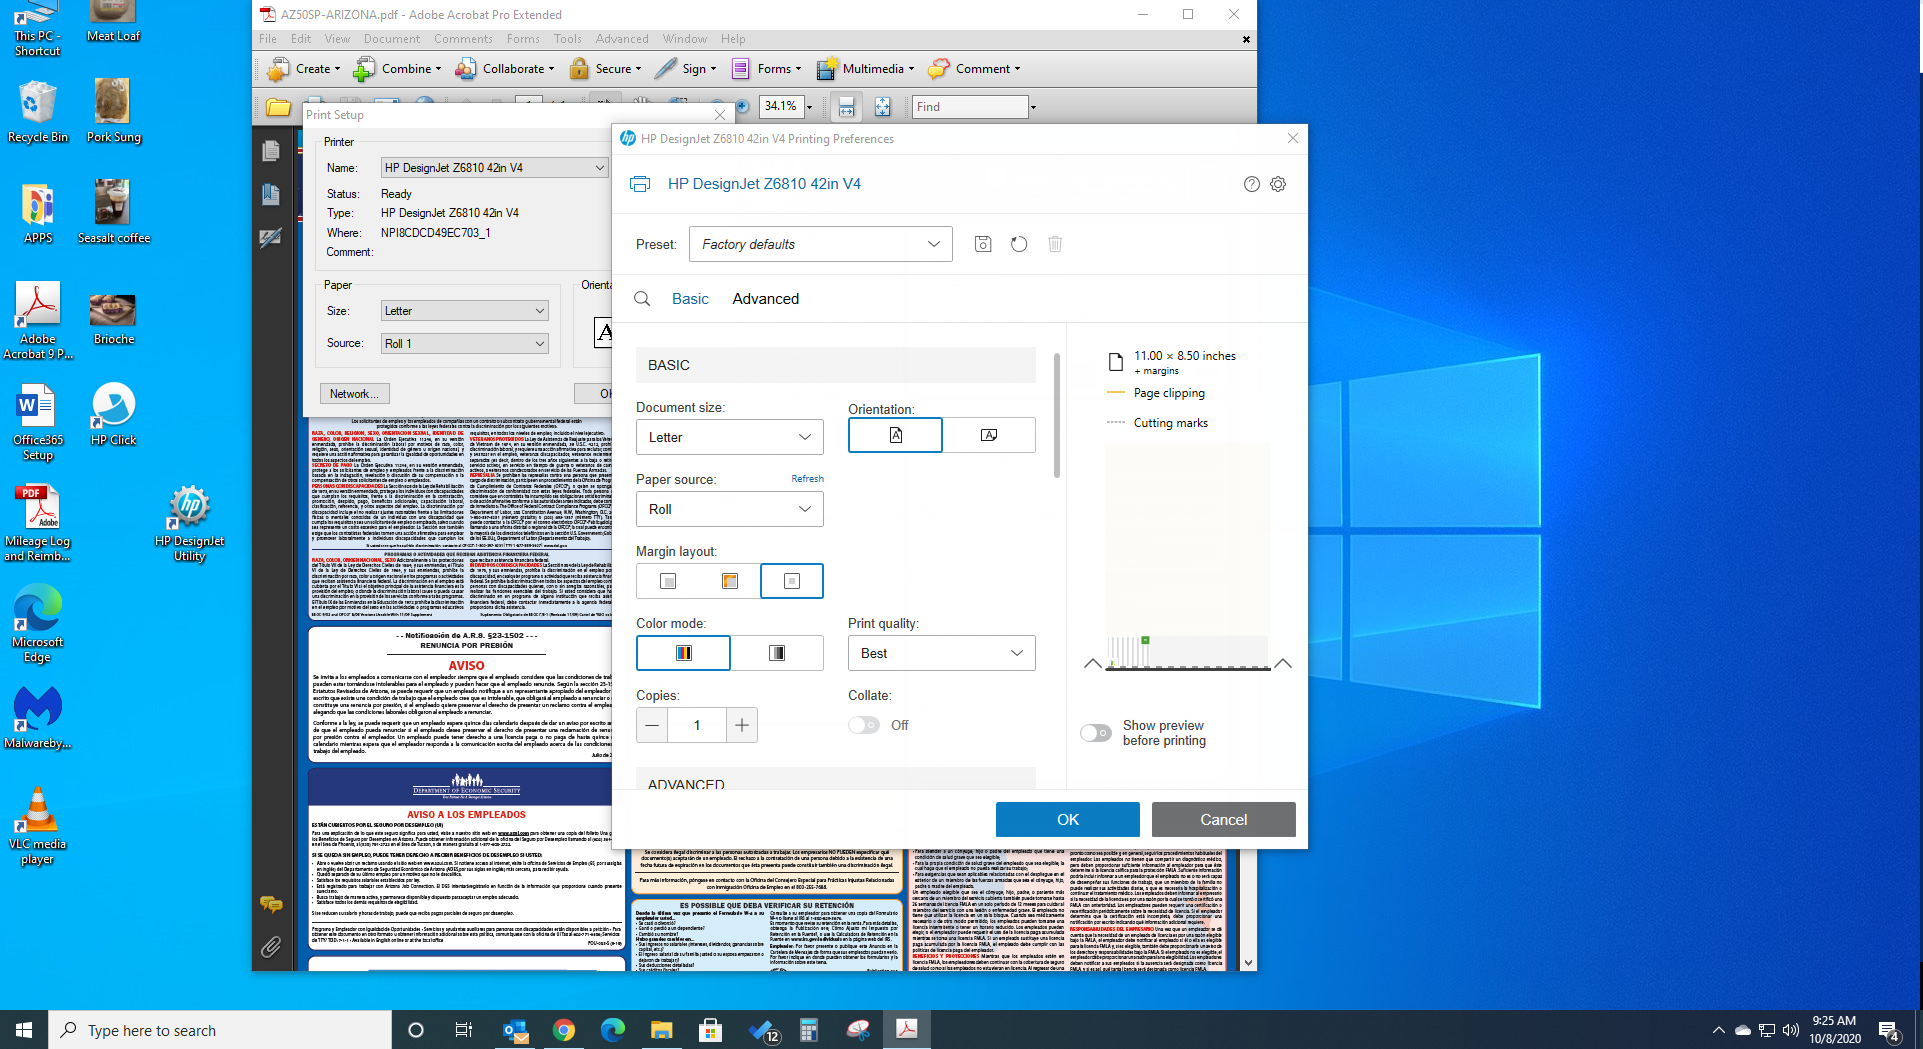
Task: Open the help question mark icon
Action: click(x=1251, y=184)
